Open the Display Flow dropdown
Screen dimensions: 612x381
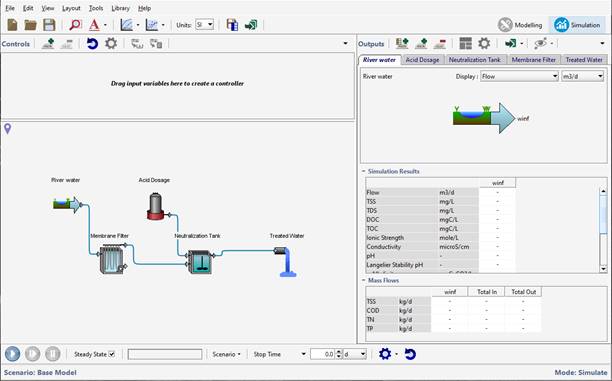coord(519,77)
